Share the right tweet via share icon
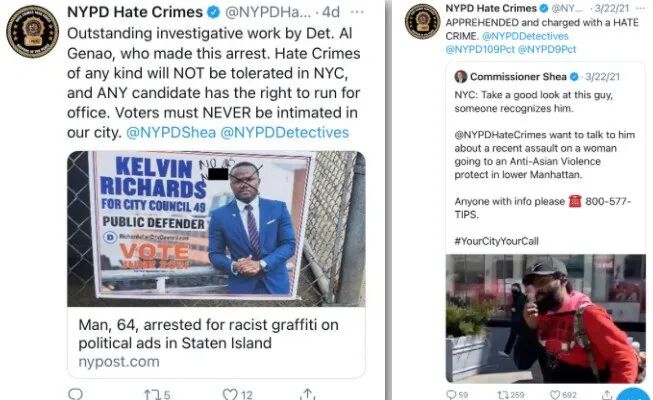Viewport: 653px width, 400px height. (607, 395)
